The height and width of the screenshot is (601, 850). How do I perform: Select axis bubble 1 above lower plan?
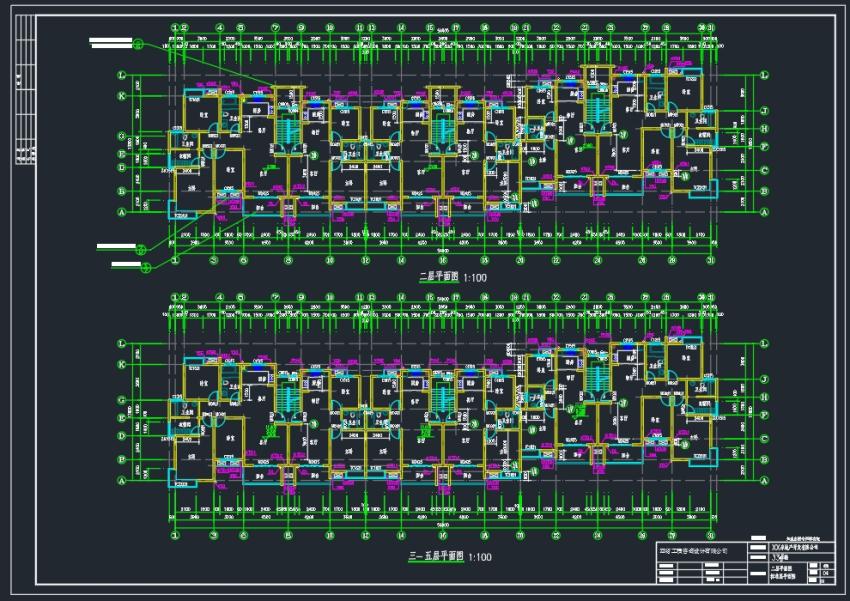coord(175,297)
